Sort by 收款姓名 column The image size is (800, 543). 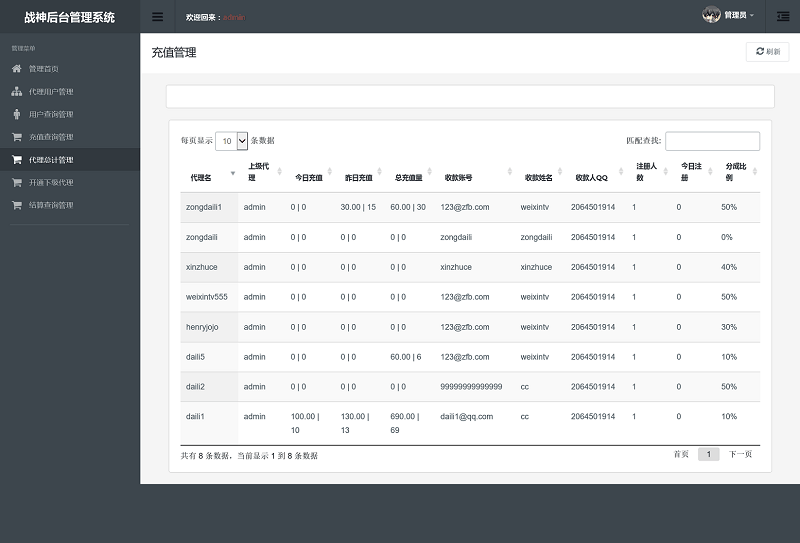coord(540,172)
